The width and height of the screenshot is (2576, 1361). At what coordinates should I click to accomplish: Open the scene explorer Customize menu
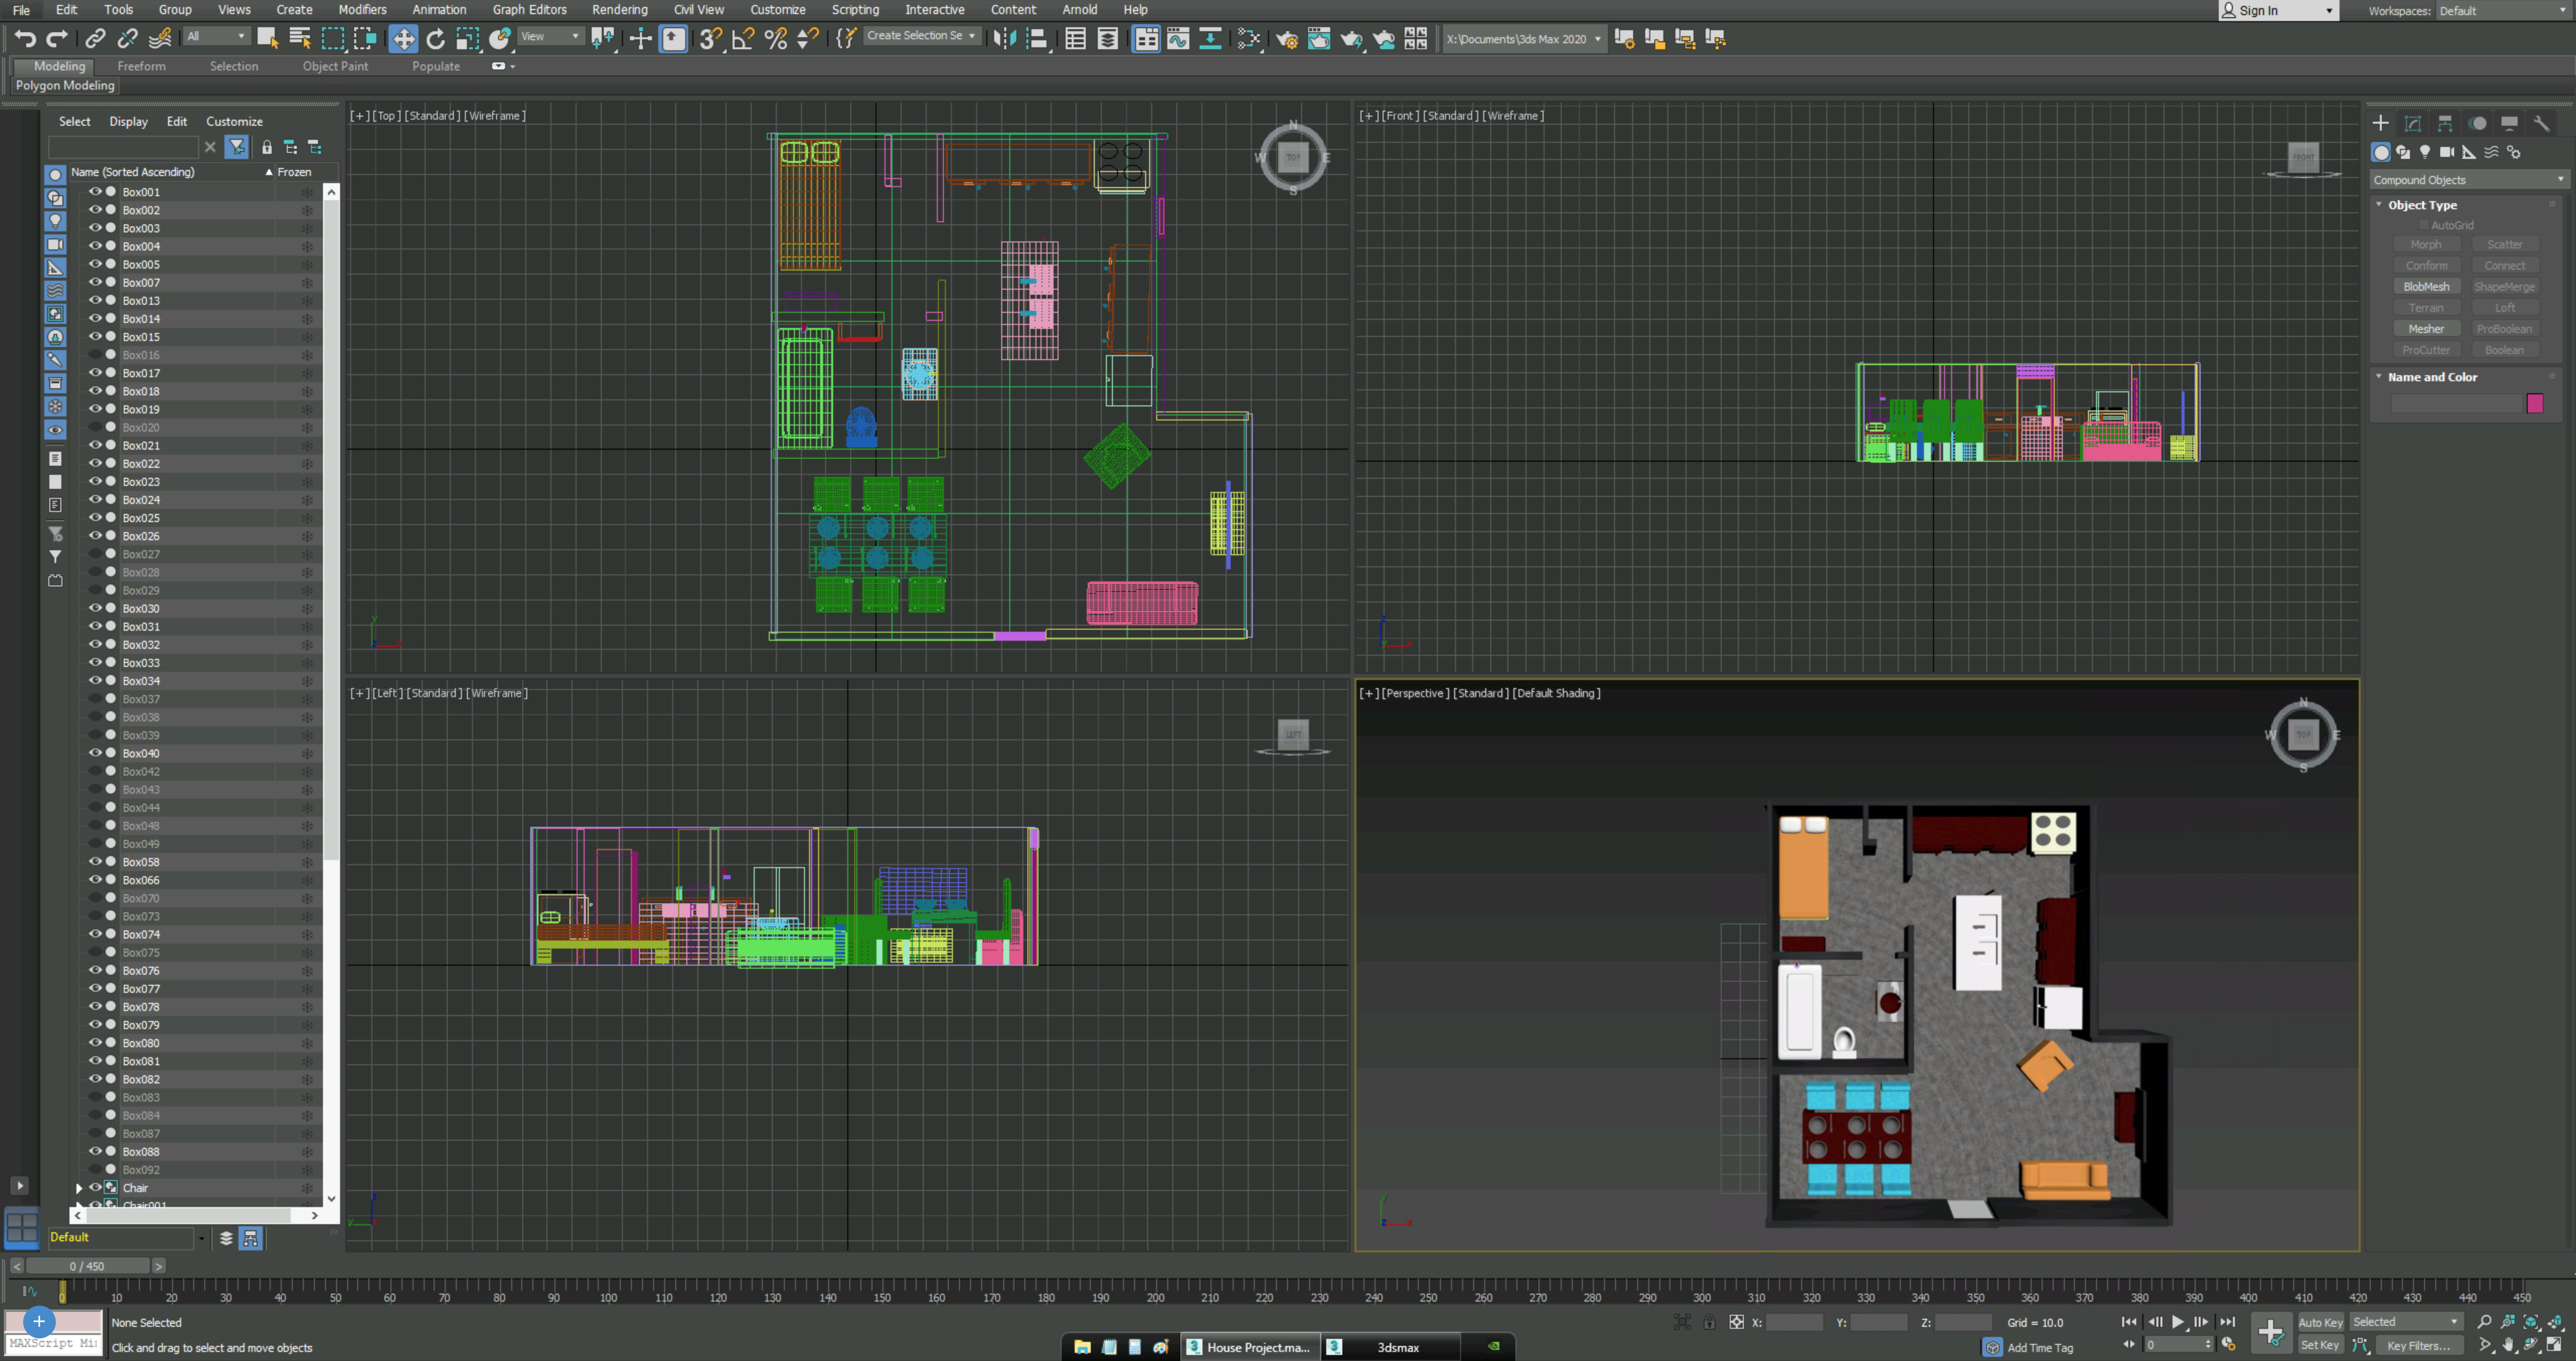(x=234, y=121)
